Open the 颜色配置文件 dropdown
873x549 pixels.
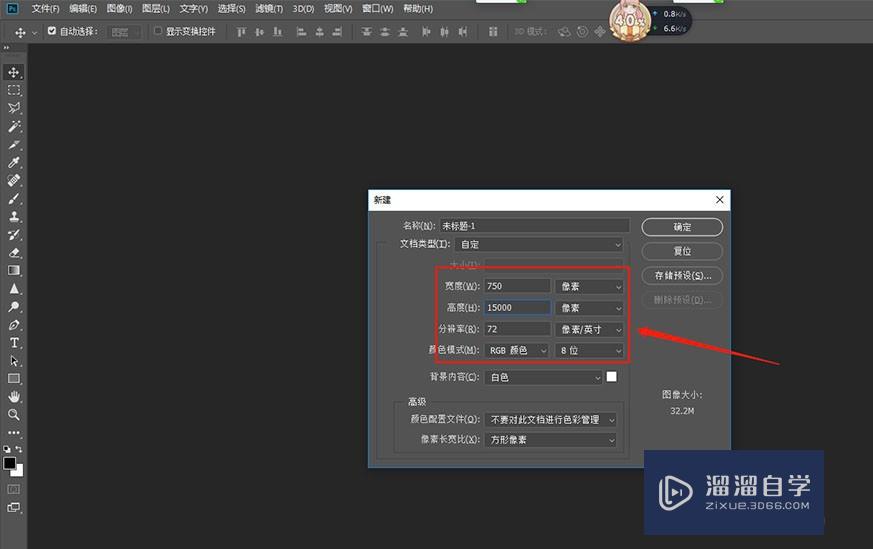click(x=551, y=420)
